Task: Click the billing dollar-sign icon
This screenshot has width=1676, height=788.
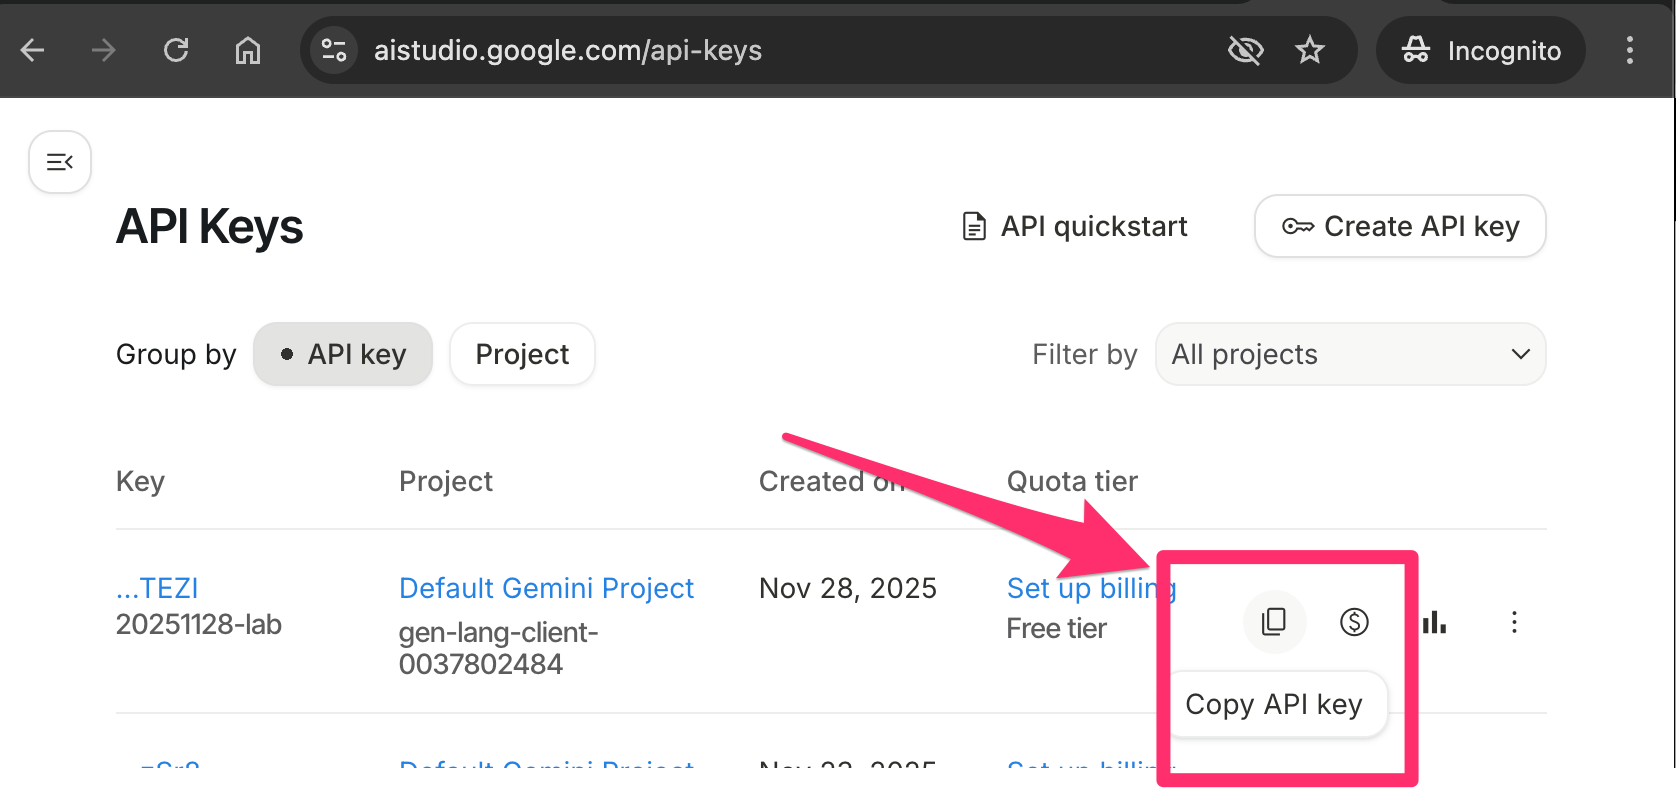Action: [1353, 622]
